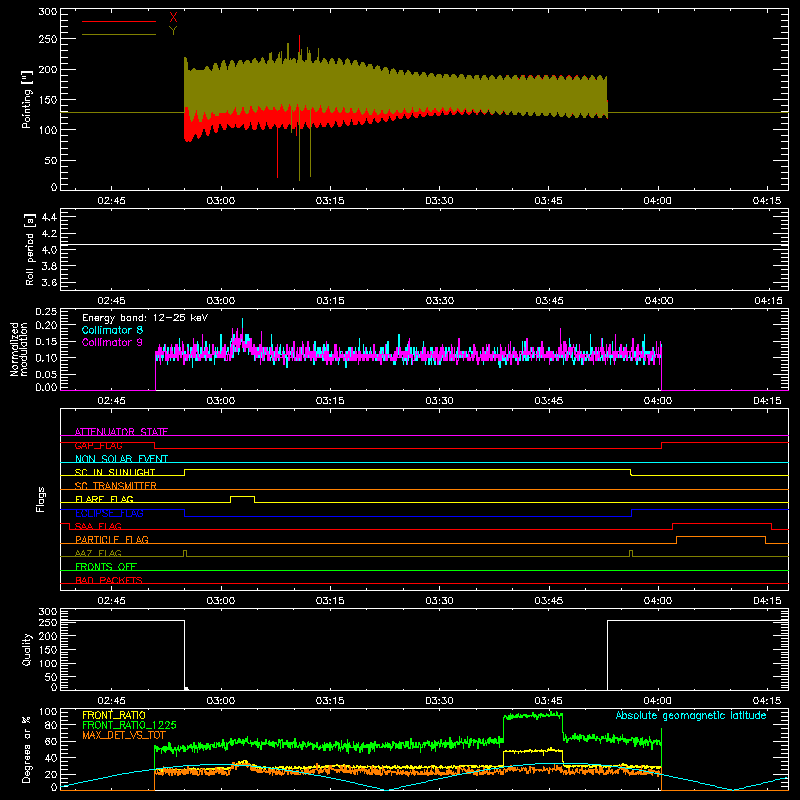Click the 0.15 modulation axis tick
800x800 pixels.
point(46,341)
